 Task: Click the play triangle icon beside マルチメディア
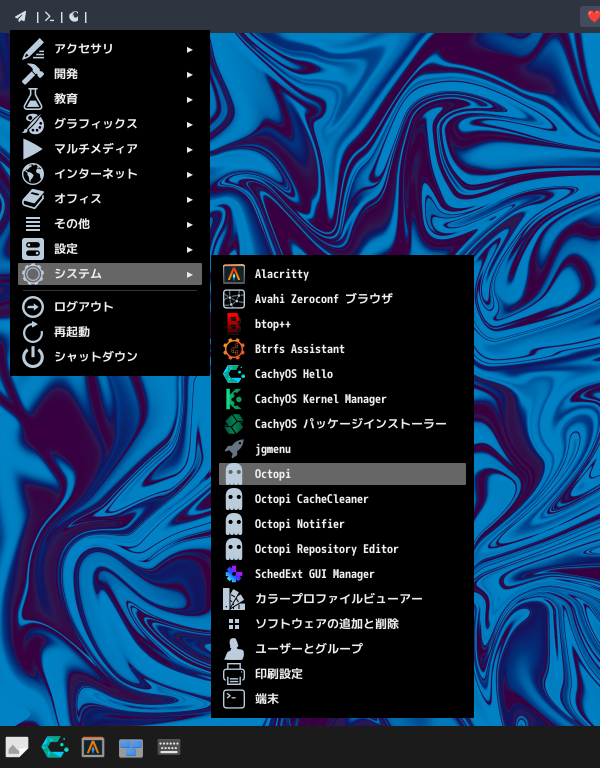[33, 149]
